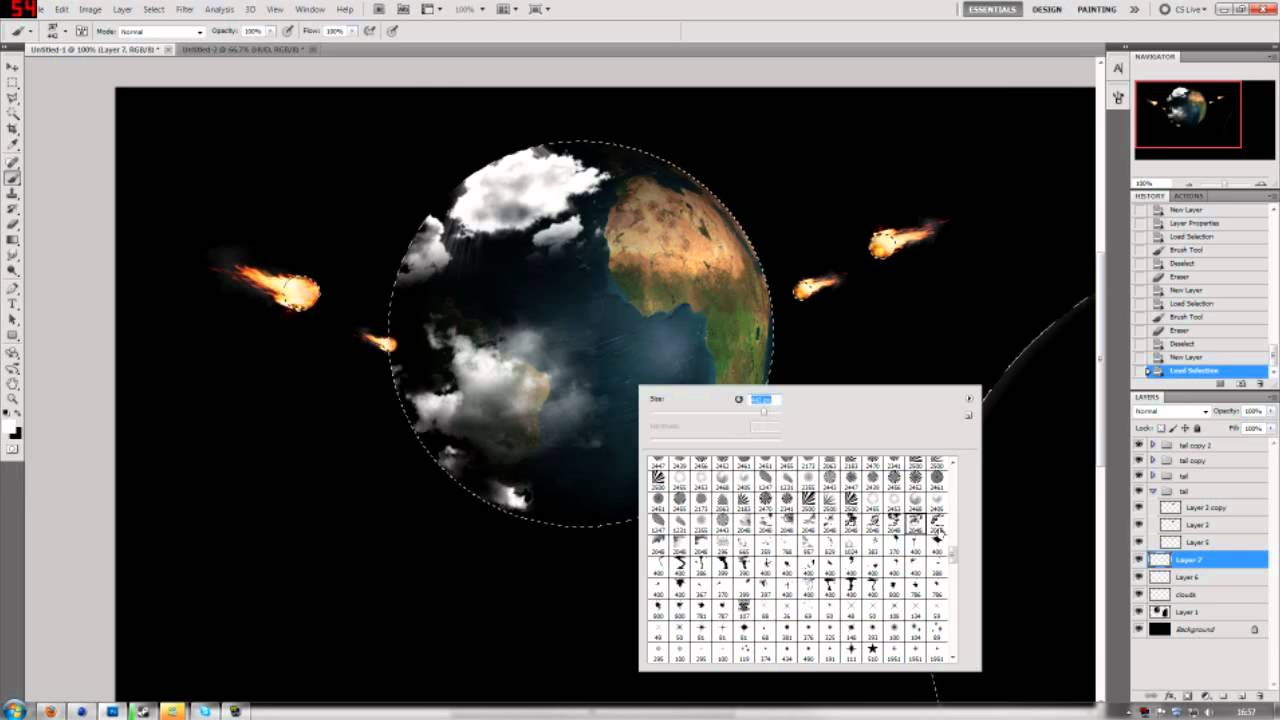Open the Window menu
The height and width of the screenshot is (720, 1280).
pos(310,9)
